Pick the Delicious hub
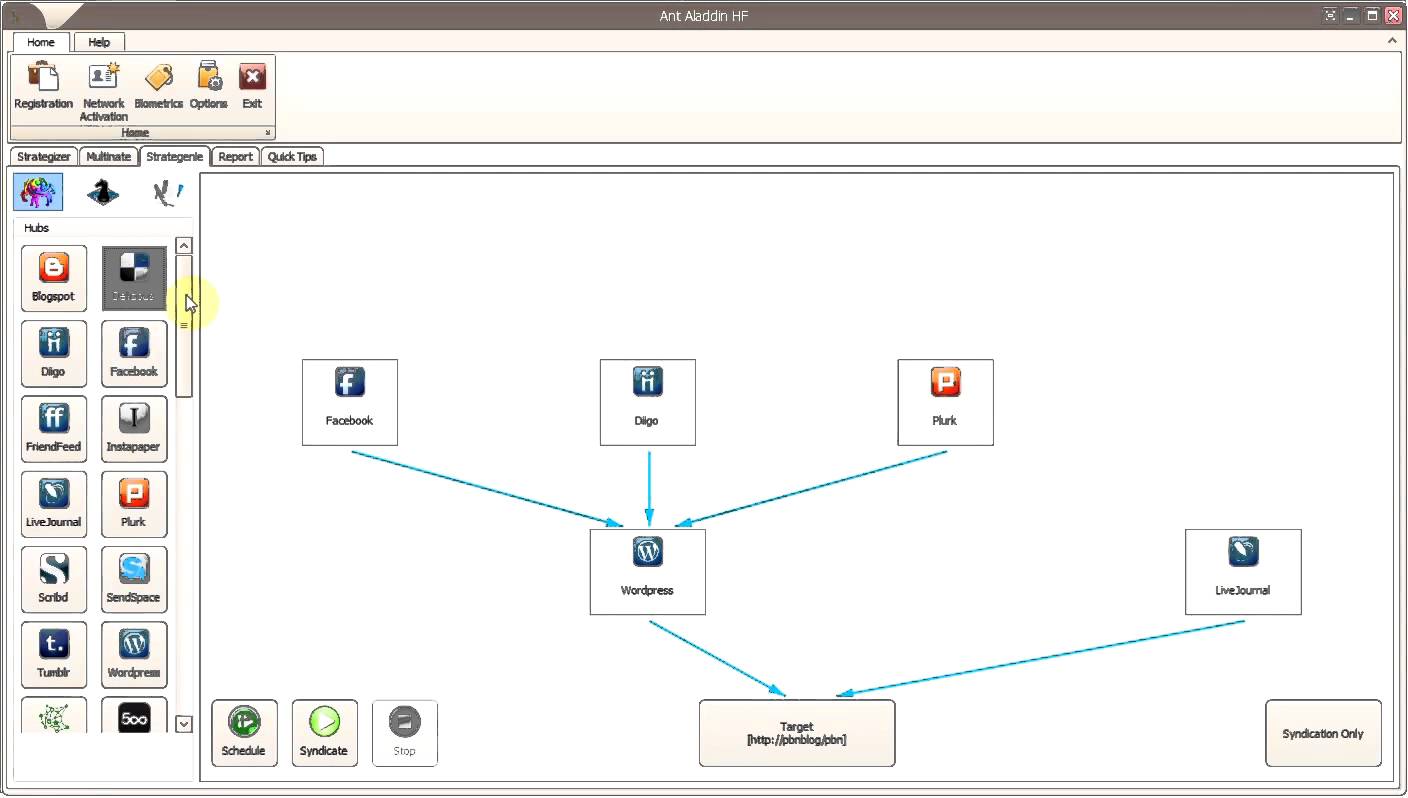This screenshot has width=1408, height=798. click(134, 278)
